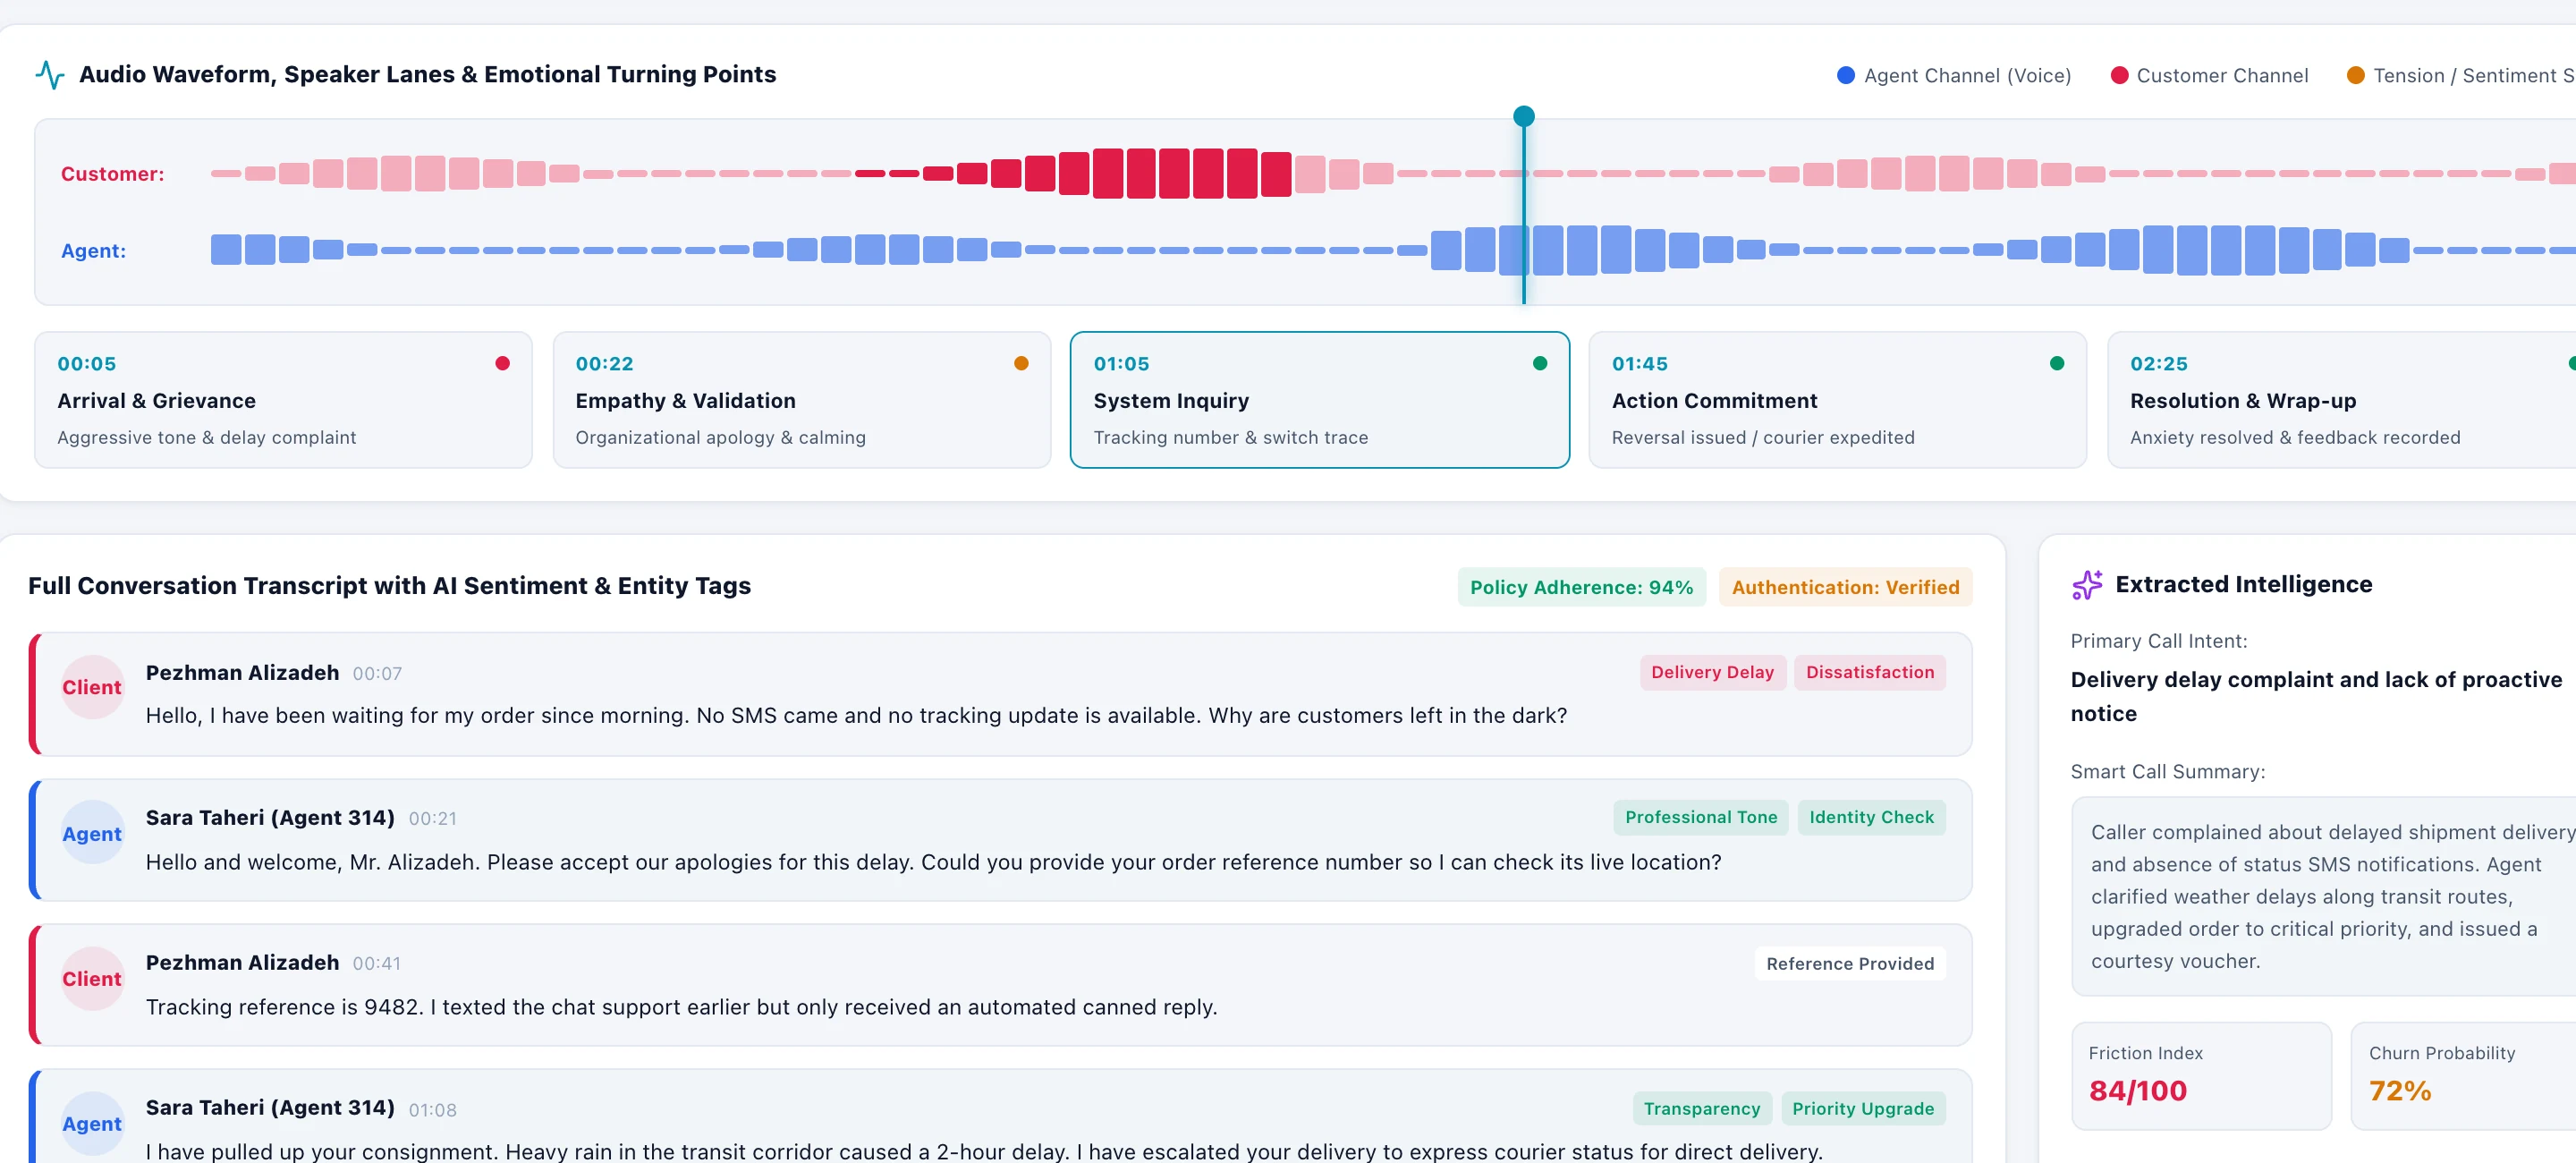The height and width of the screenshot is (1163, 2576).
Task: Click timestamp 00:07 next to Pezhman Alizadeh
Action: [377, 674]
